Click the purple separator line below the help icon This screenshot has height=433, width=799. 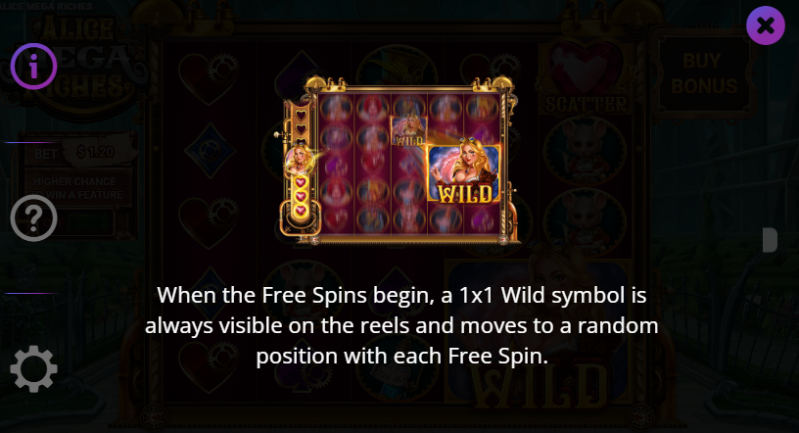tap(33, 294)
